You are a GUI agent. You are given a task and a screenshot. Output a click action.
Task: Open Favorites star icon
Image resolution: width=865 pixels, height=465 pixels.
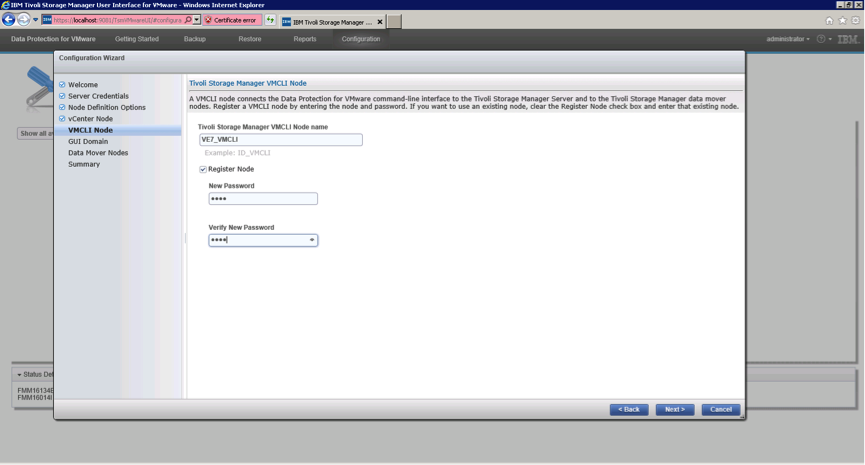tap(842, 20)
